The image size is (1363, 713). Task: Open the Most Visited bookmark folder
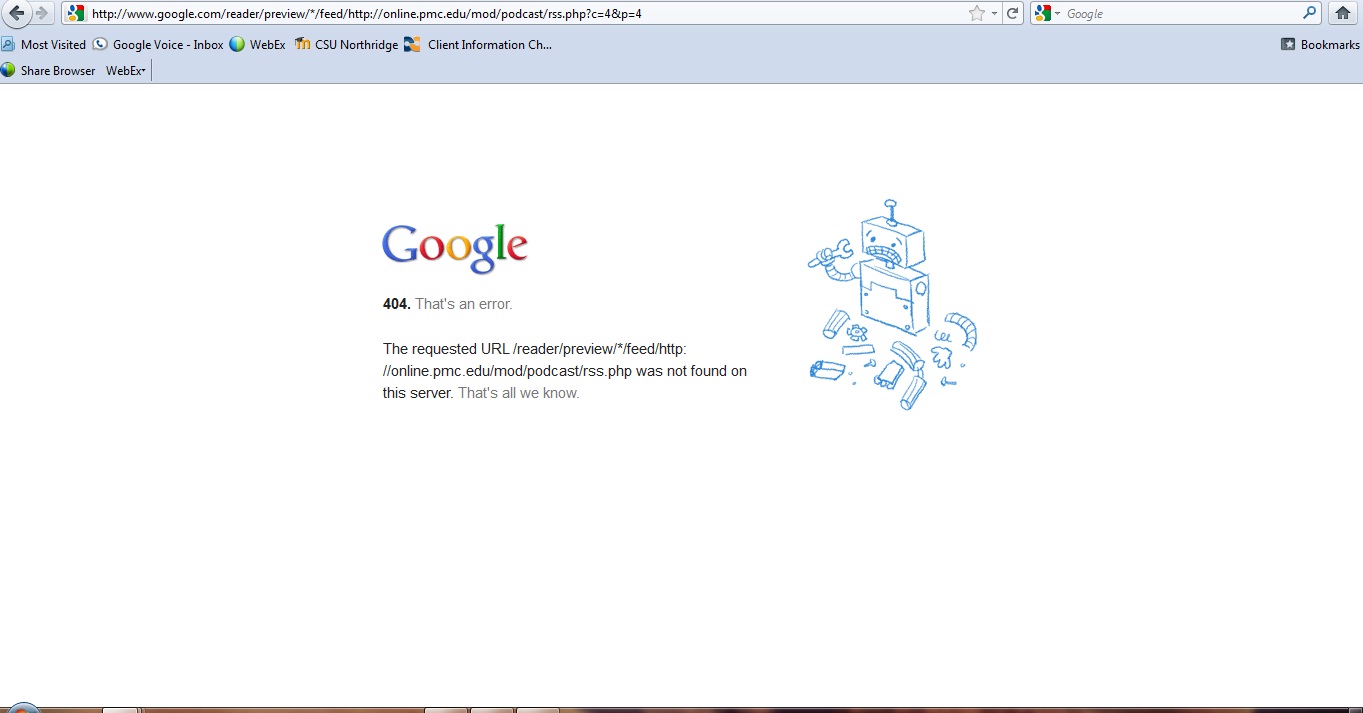[x=44, y=45]
